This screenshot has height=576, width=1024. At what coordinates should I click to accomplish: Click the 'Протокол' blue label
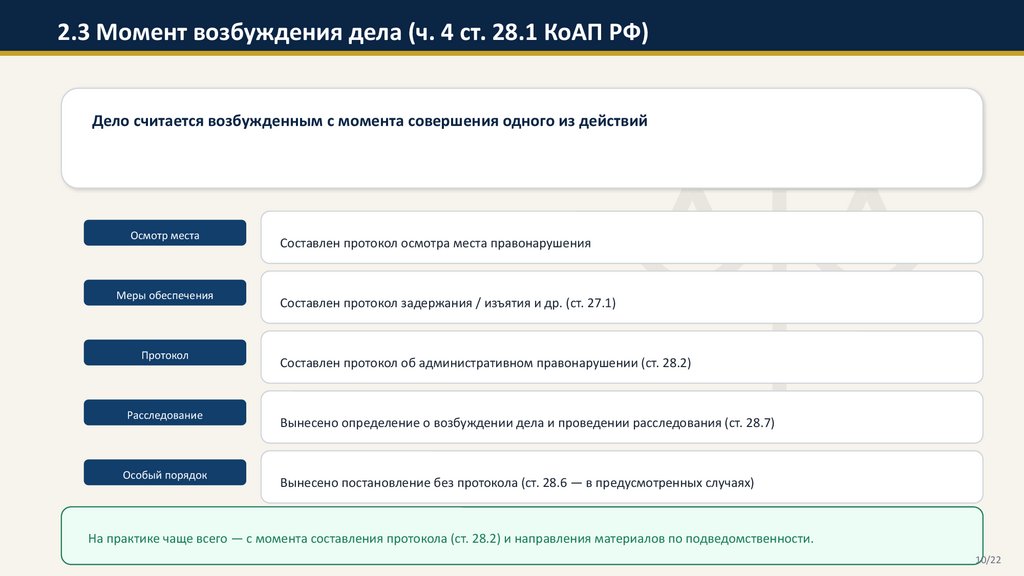point(165,353)
